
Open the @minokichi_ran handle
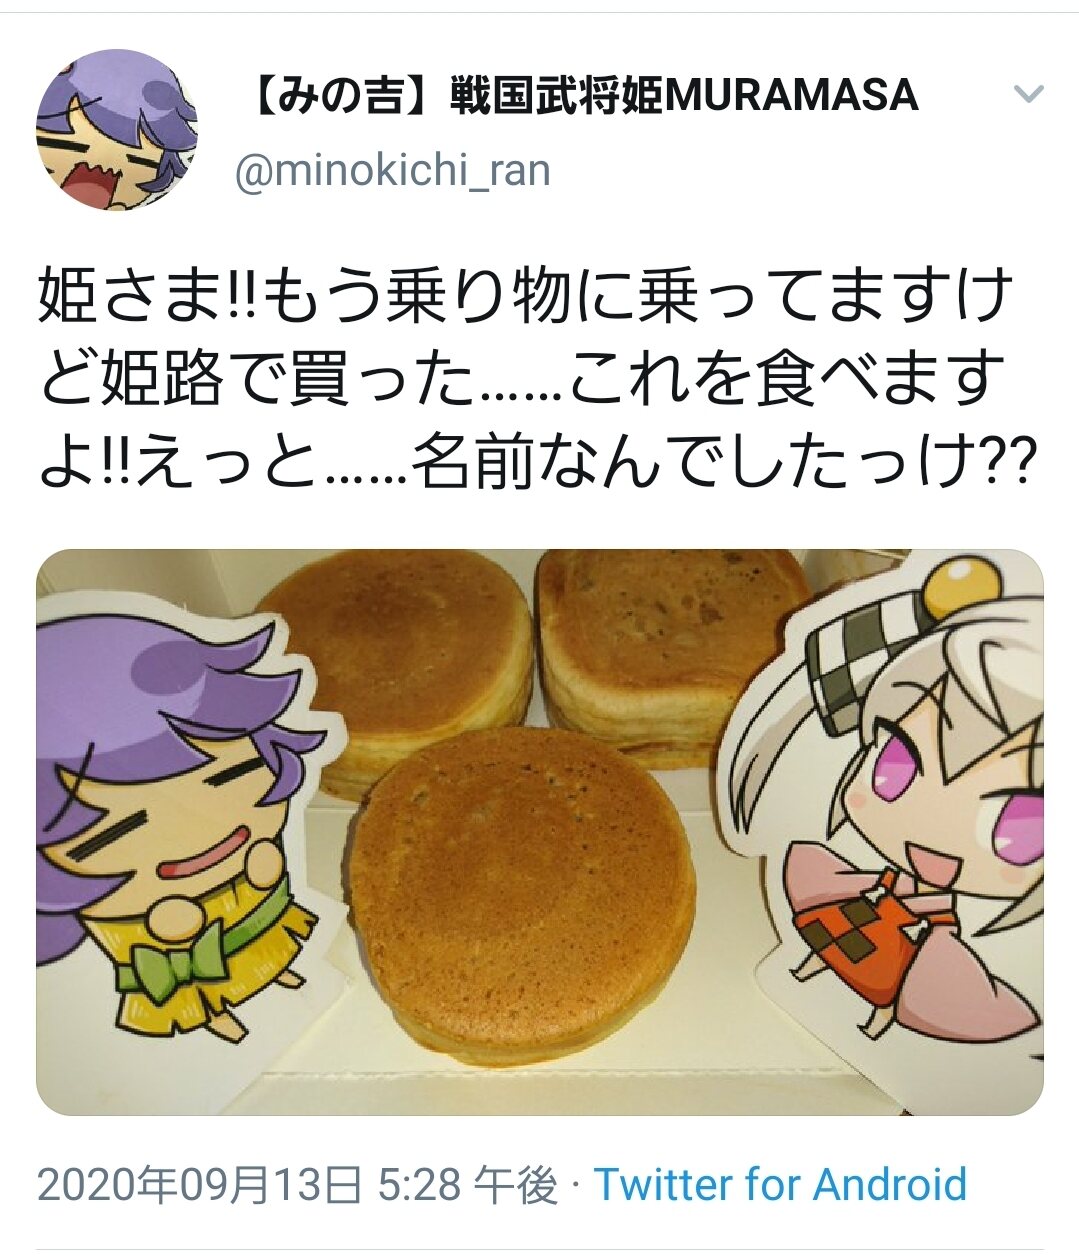[392, 170]
